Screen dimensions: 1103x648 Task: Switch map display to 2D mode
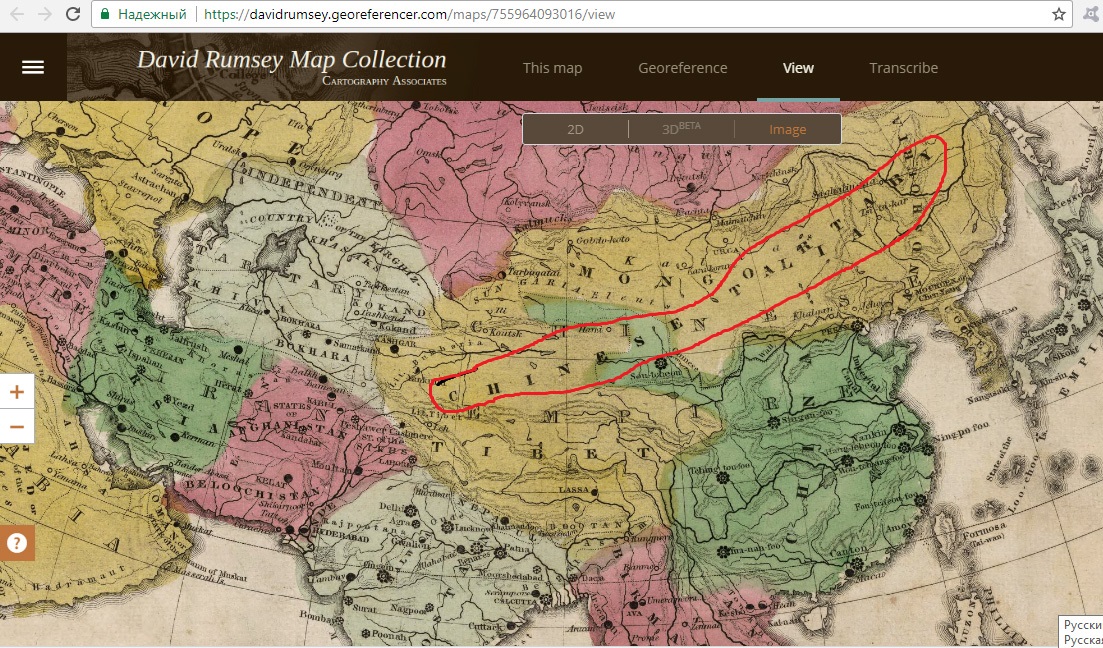[575, 129]
